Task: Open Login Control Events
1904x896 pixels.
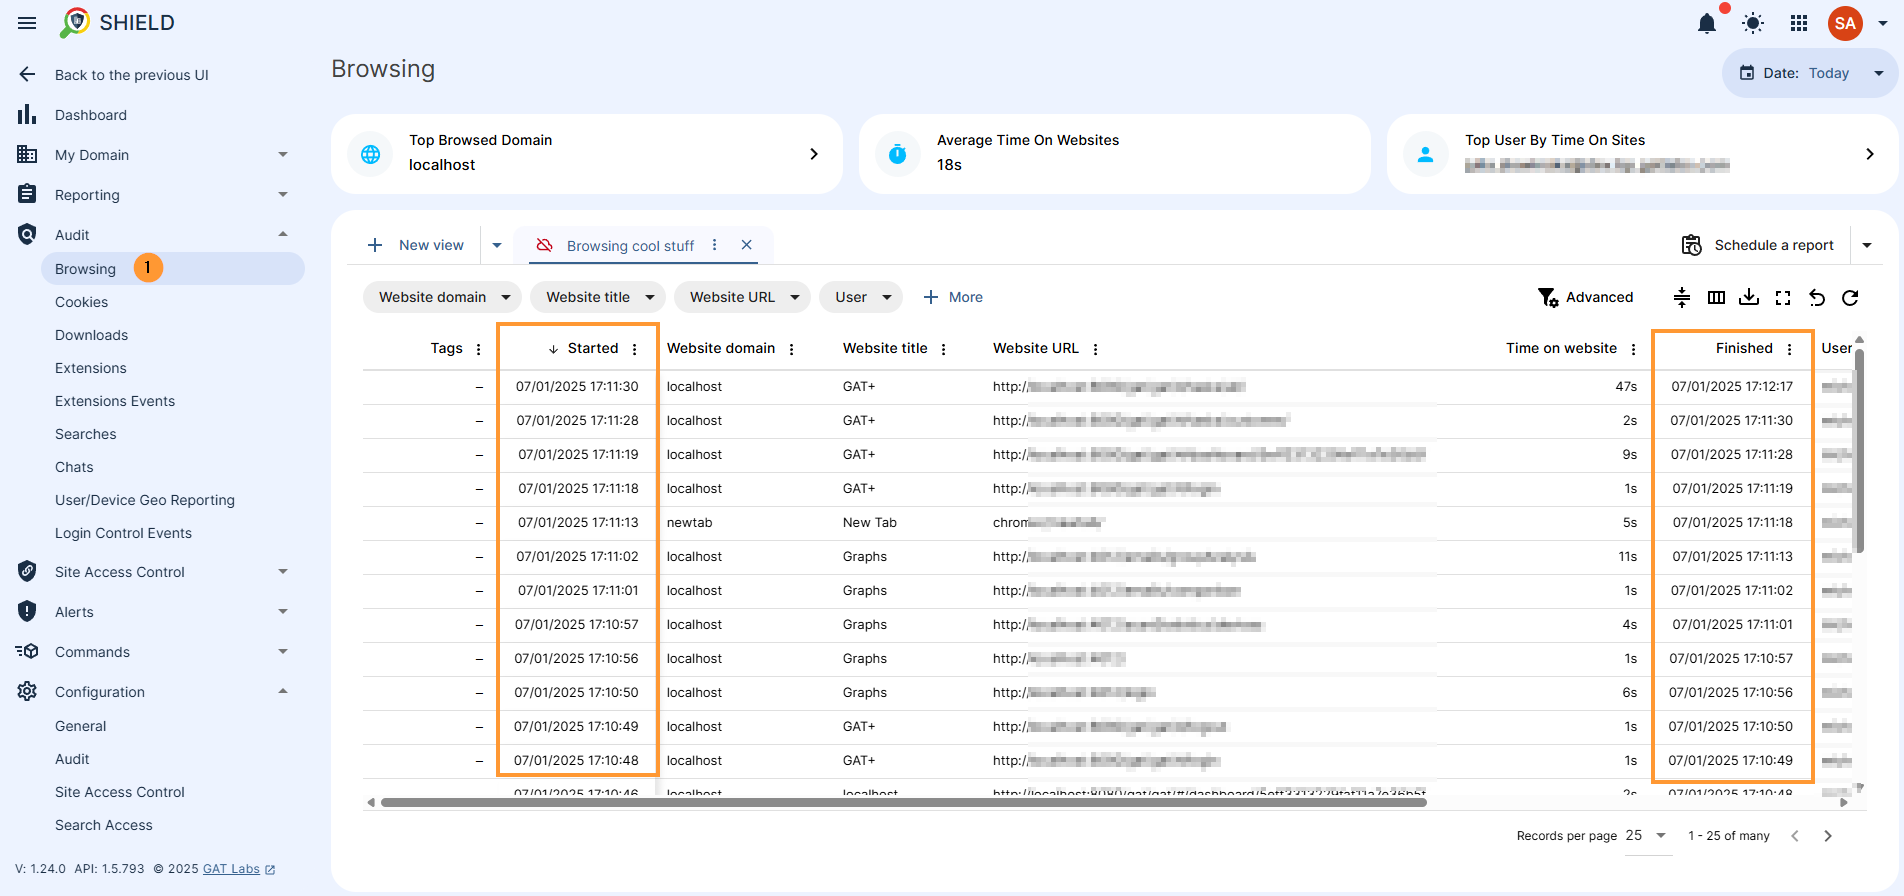Action: click(123, 533)
